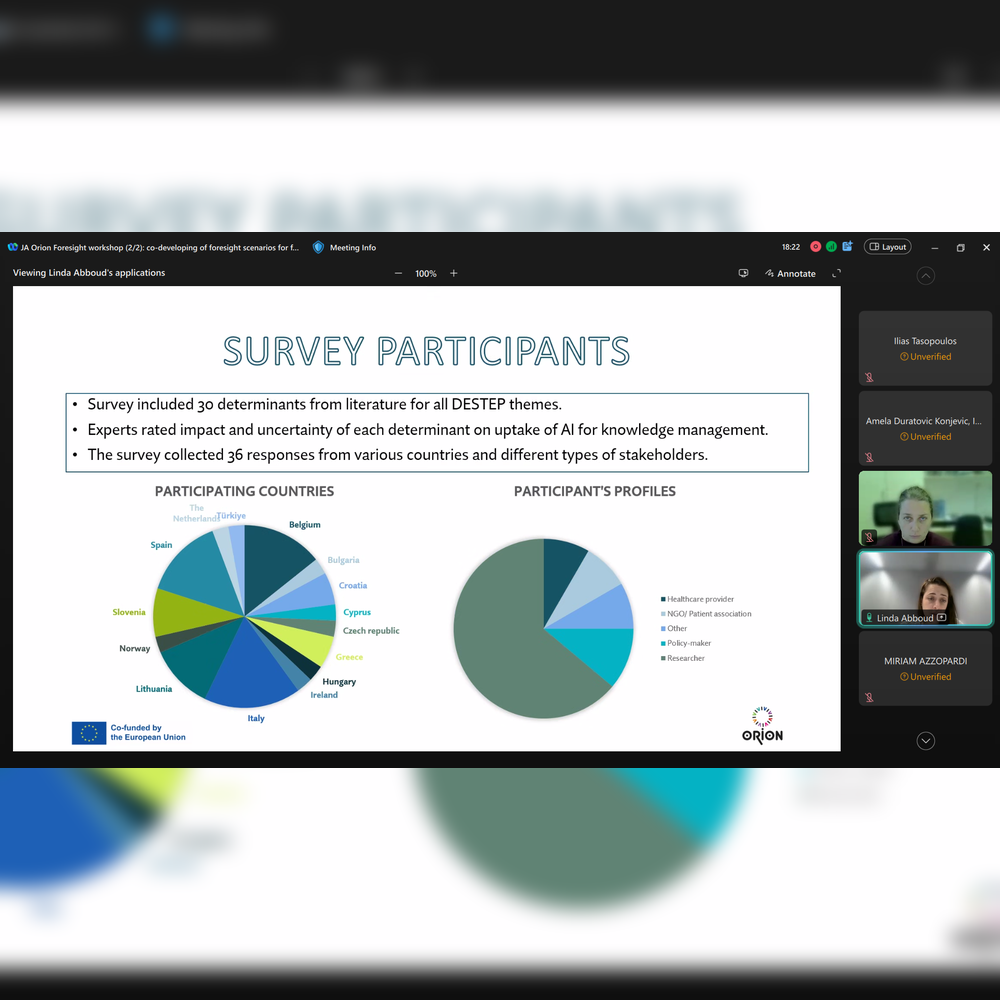Click Amela Duratovic Konjevic's muted mic icon
The width and height of the screenshot is (1000, 1000).
(869, 457)
